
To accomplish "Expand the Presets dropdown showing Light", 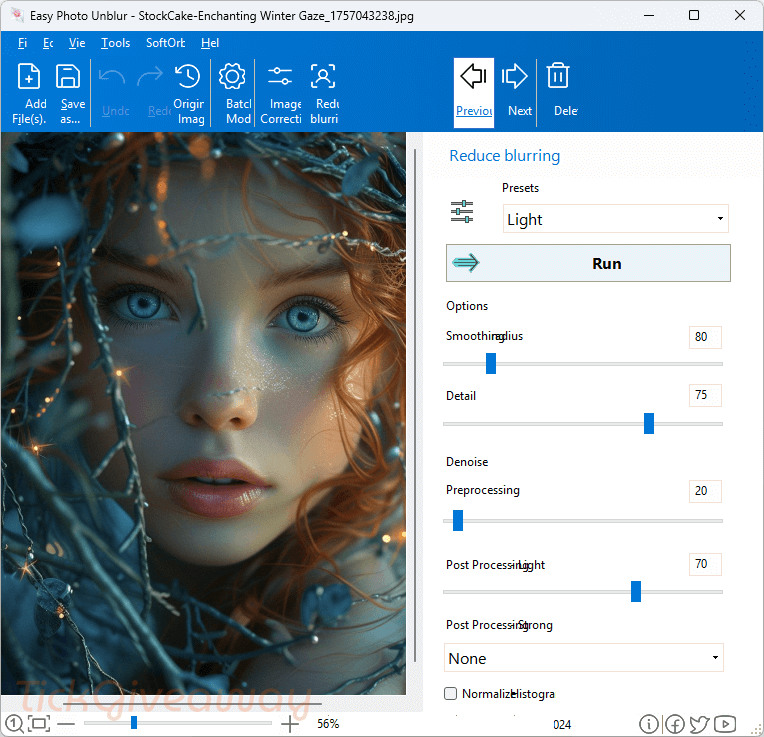I will pos(616,219).
